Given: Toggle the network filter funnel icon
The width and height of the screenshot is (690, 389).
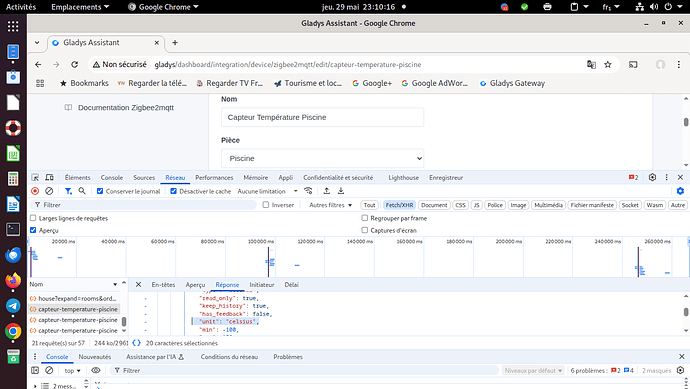Looking at the screenshot, I should pyautogui.click(x=68, y=191).
